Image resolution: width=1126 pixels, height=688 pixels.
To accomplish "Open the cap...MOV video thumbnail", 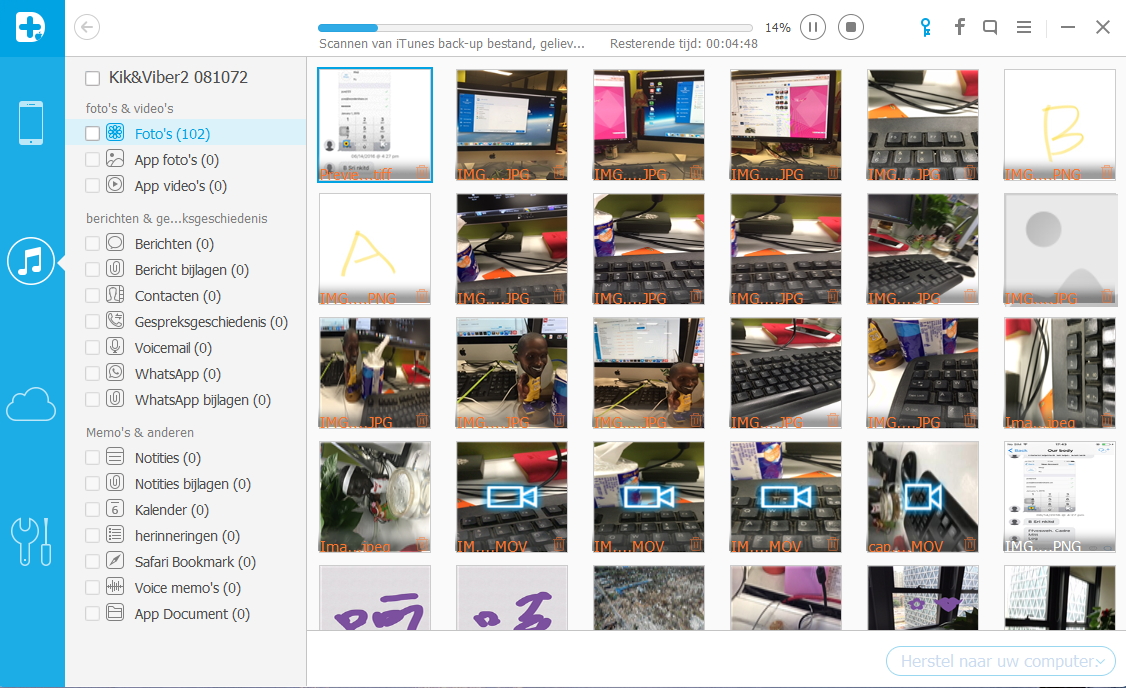I will tap(923, 497).
